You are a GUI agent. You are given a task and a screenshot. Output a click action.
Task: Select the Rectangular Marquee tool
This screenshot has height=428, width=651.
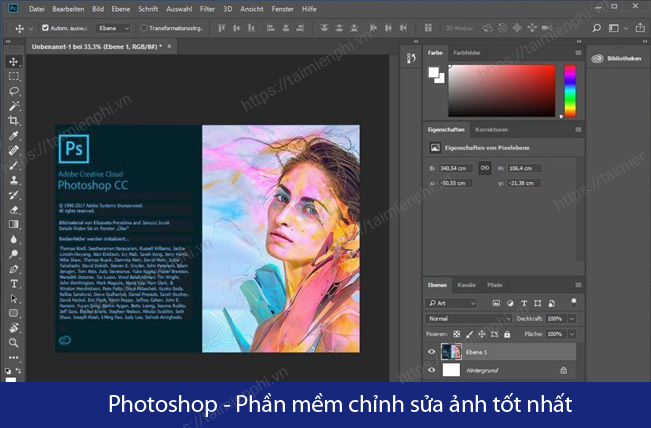coord(13,76)
